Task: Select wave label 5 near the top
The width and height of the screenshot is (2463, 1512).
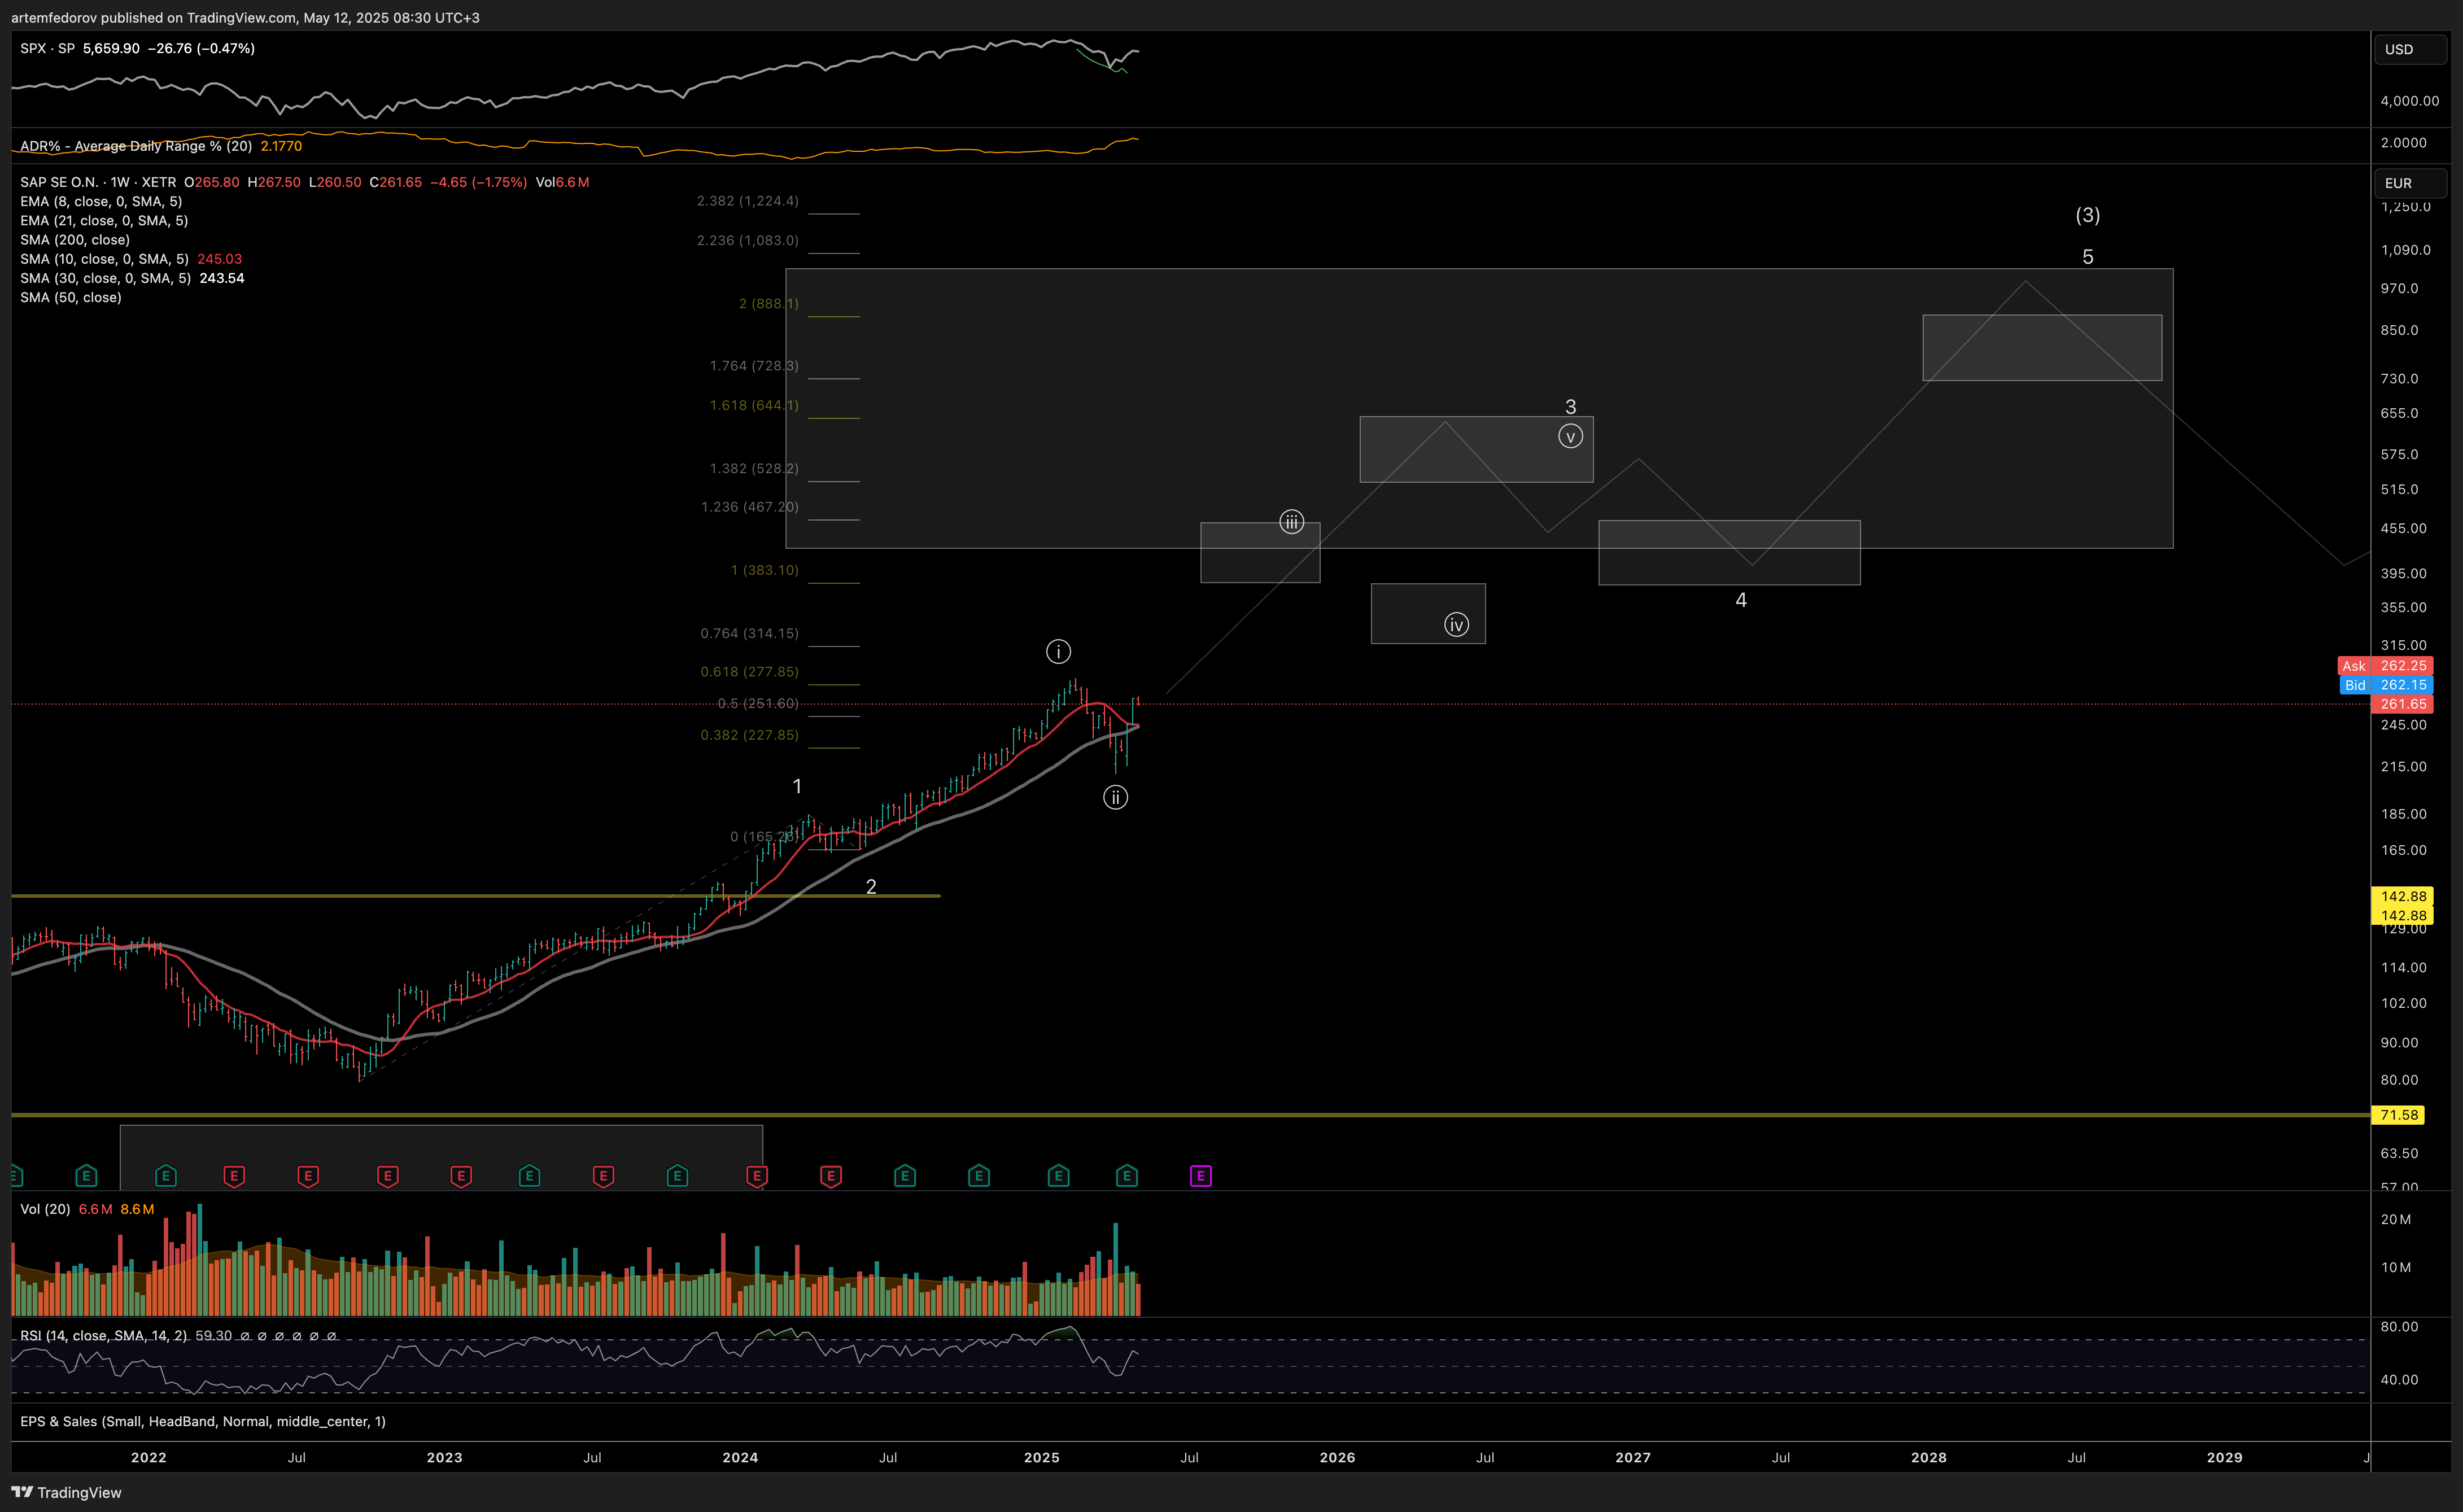Action: click(x=2087, y=257)
